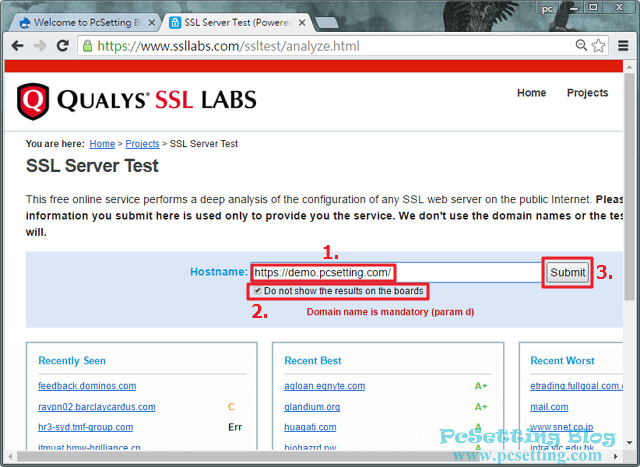The width and height of the screenshot is (640, 467).
Task: Toggle 'Do not show the results' checkbox
Action: pos(258,291)
